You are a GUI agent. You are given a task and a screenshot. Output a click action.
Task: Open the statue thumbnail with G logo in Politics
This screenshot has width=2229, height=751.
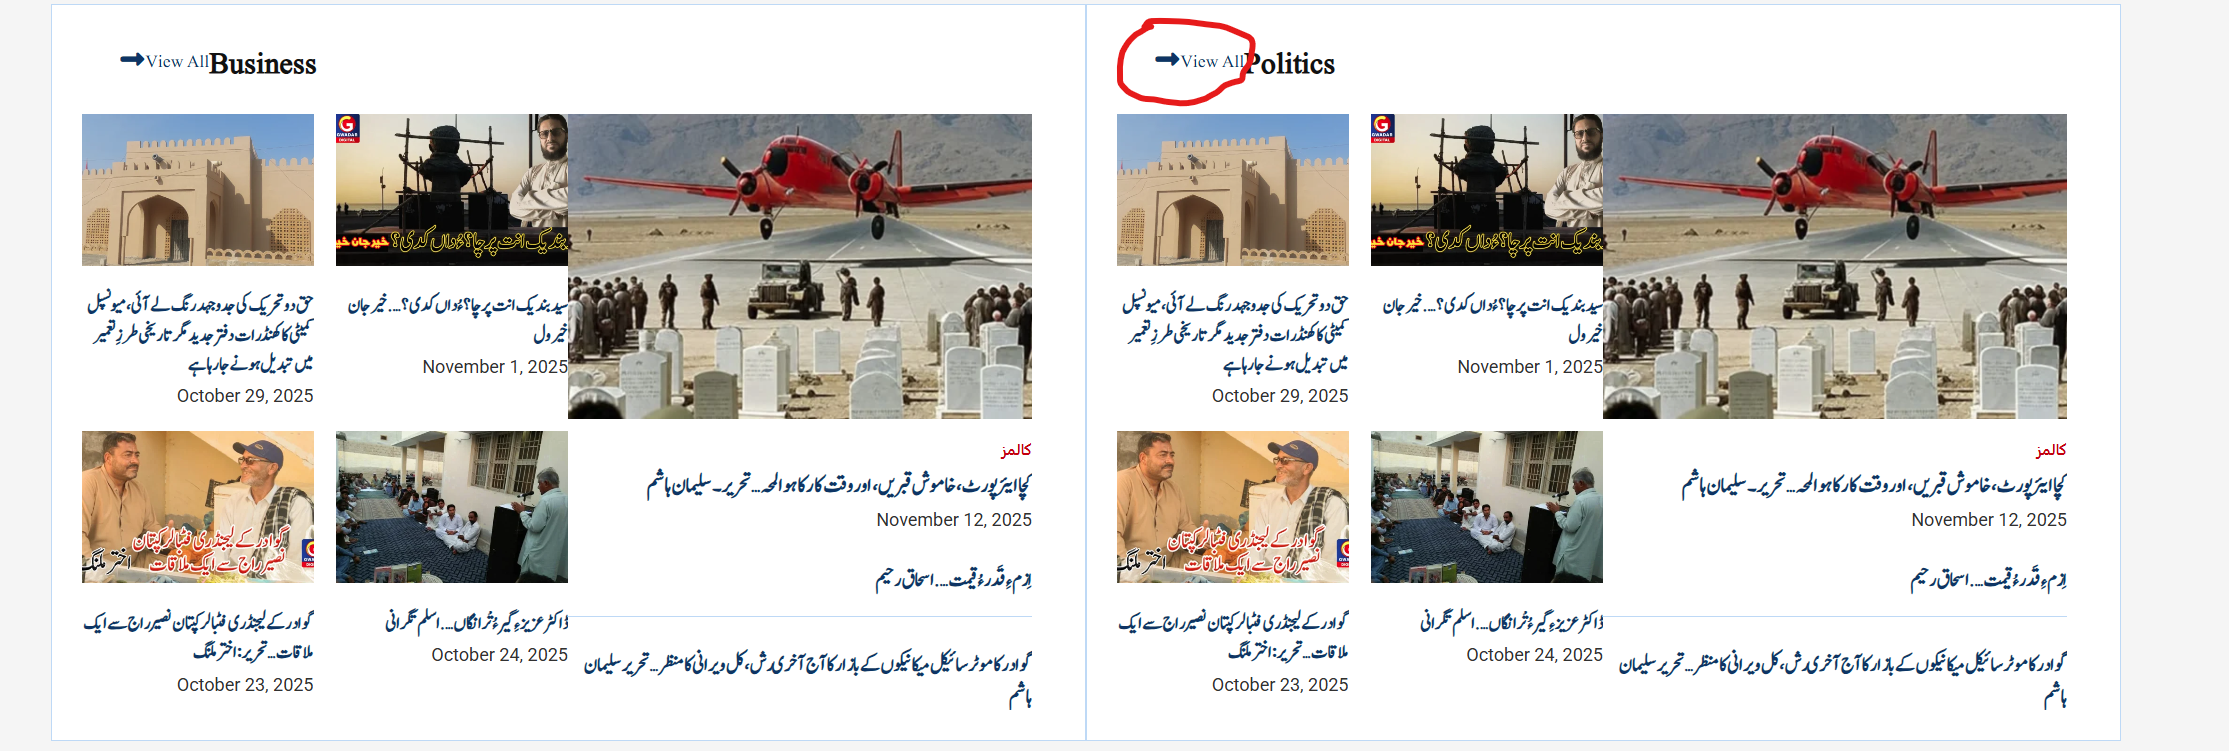click(1487, 190)
